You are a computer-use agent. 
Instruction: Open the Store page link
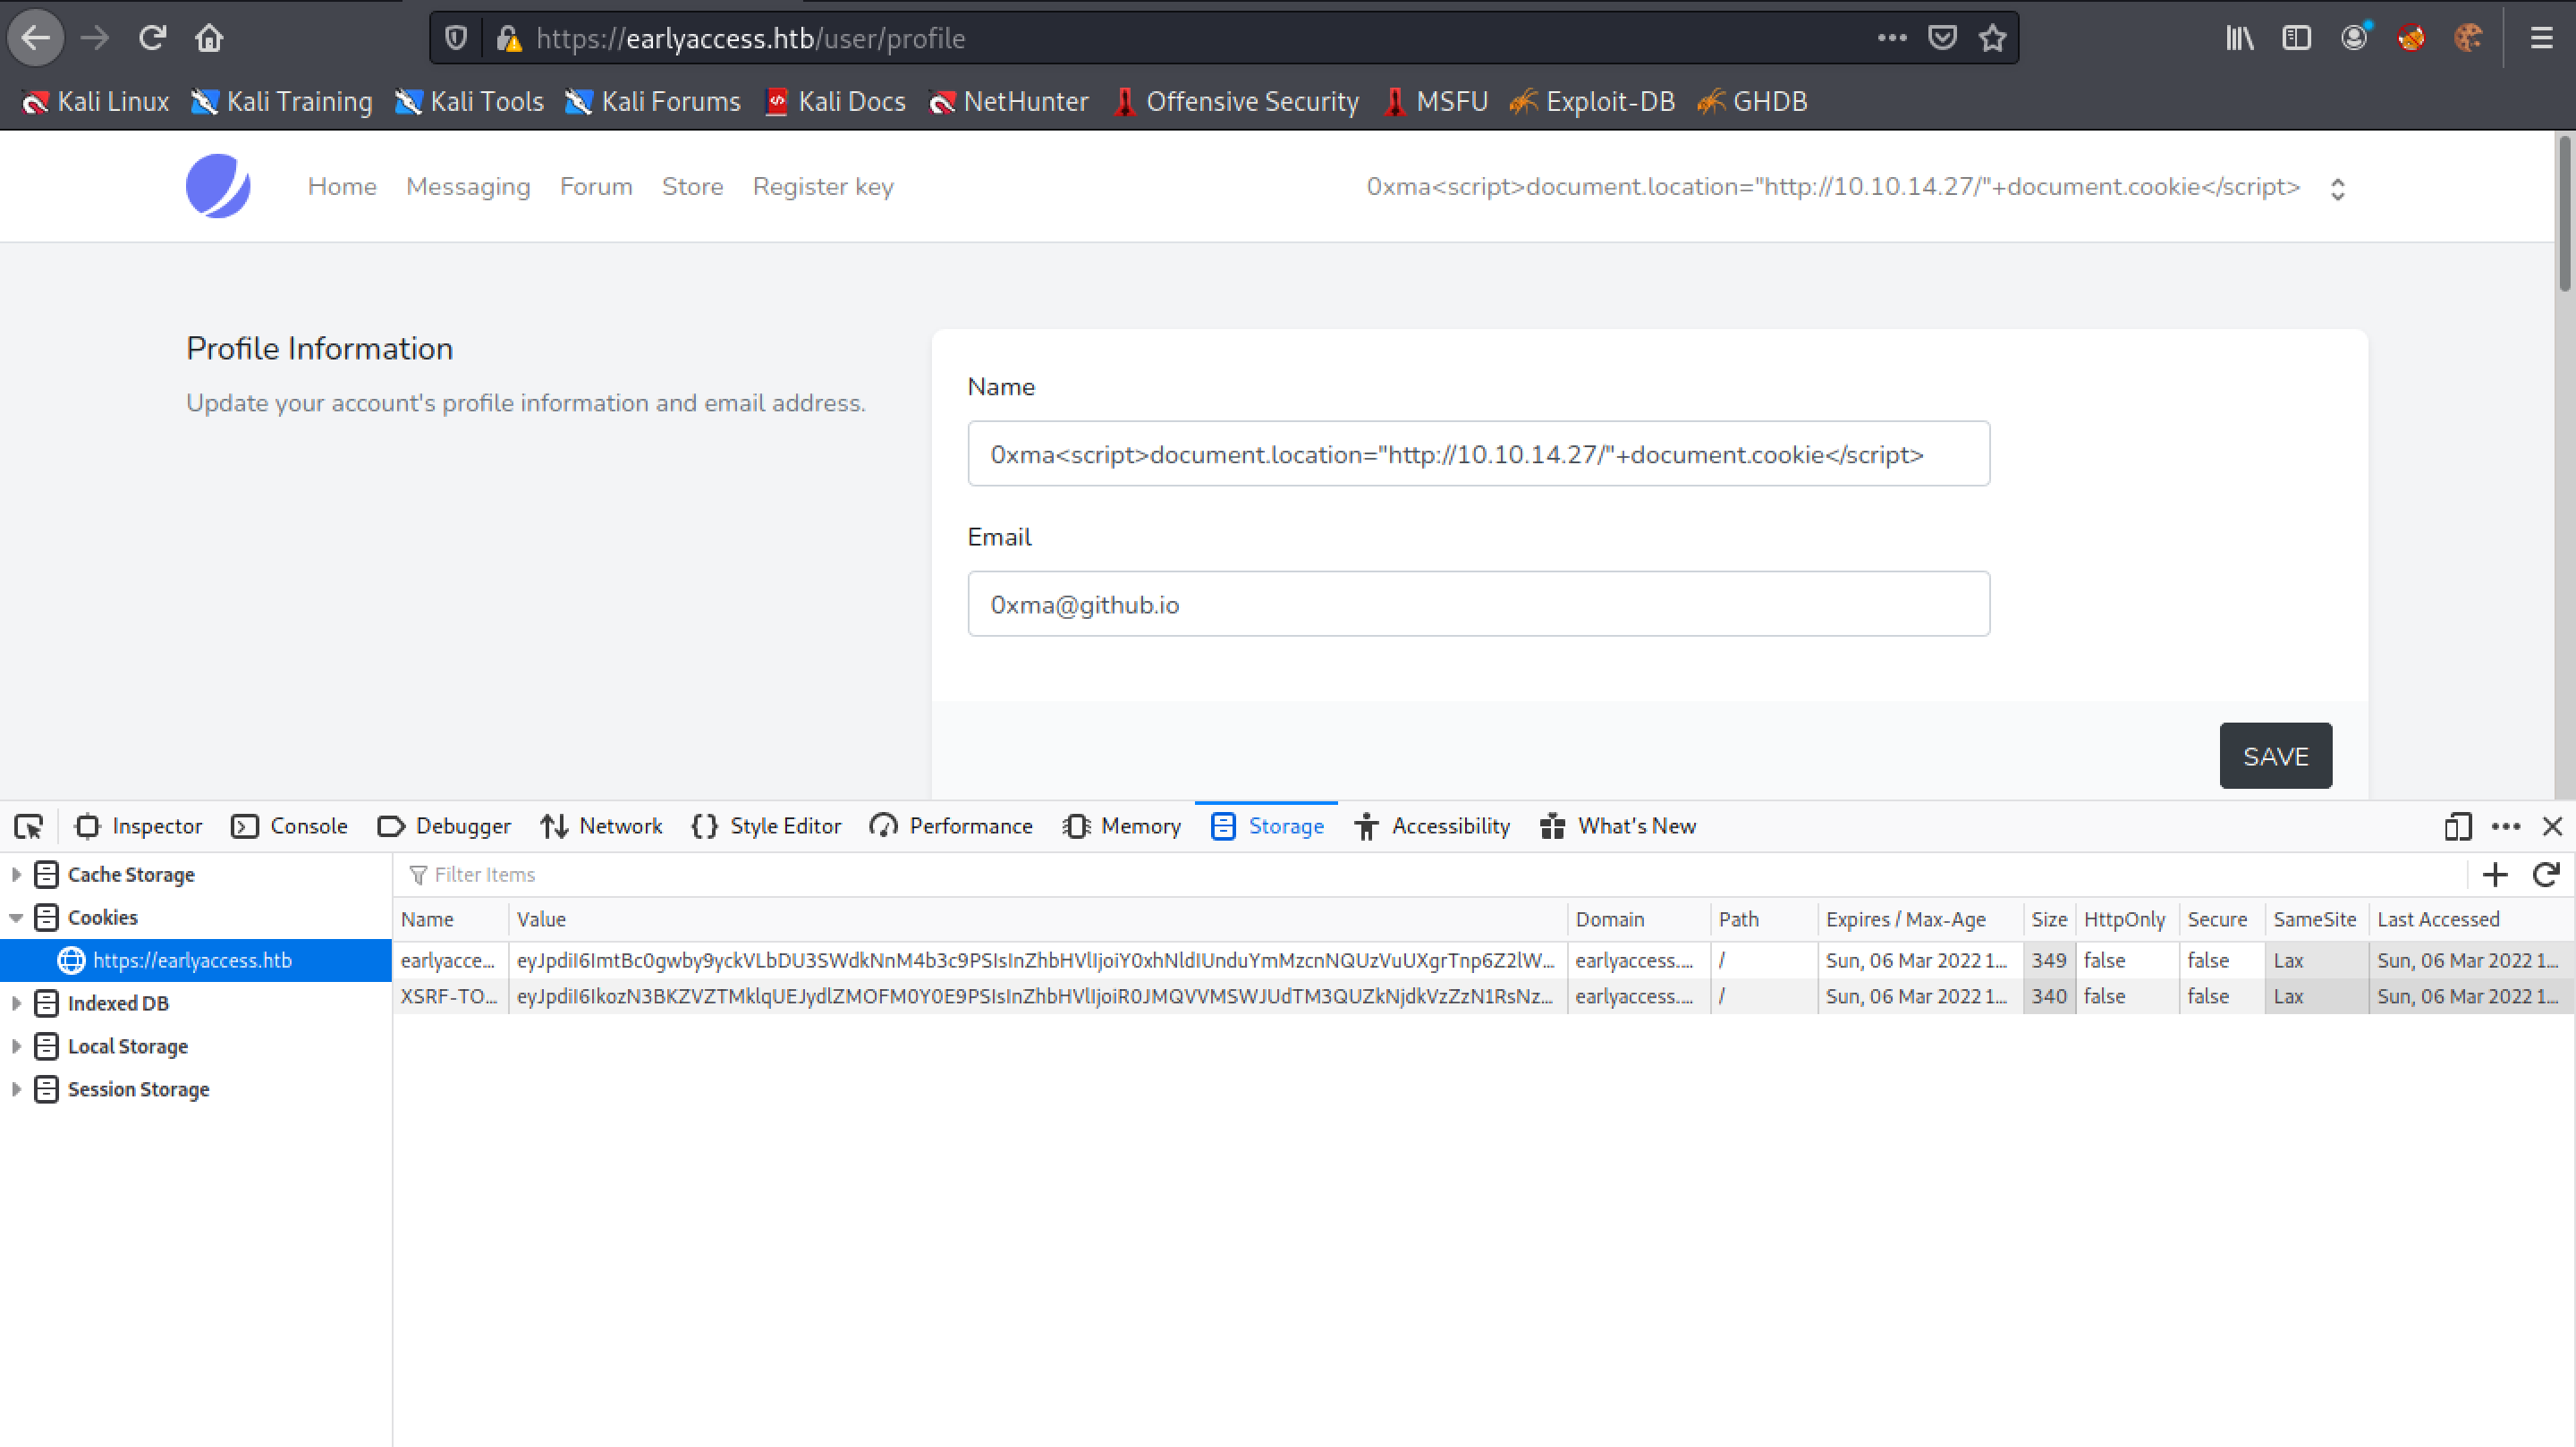(x=692, y=187)
